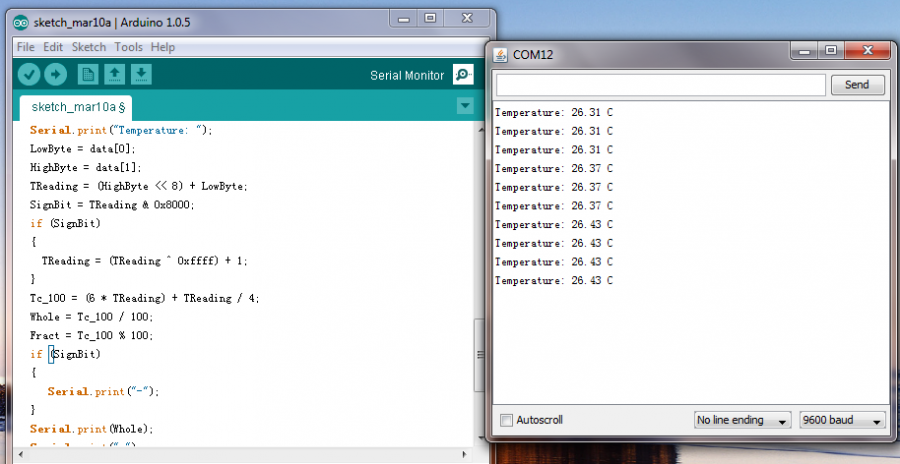
Task: Open the Help menu
Action: pos(162,47)
